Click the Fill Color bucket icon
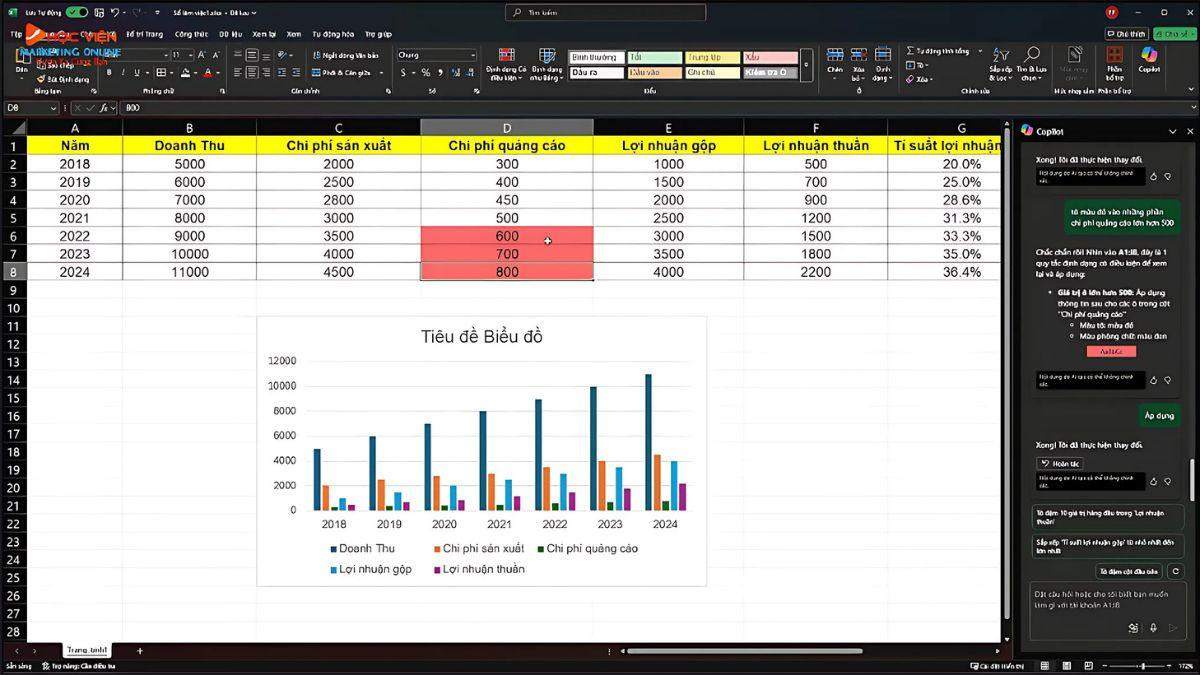This screenshot has height=675, width=1200. [x=184, y=73]
